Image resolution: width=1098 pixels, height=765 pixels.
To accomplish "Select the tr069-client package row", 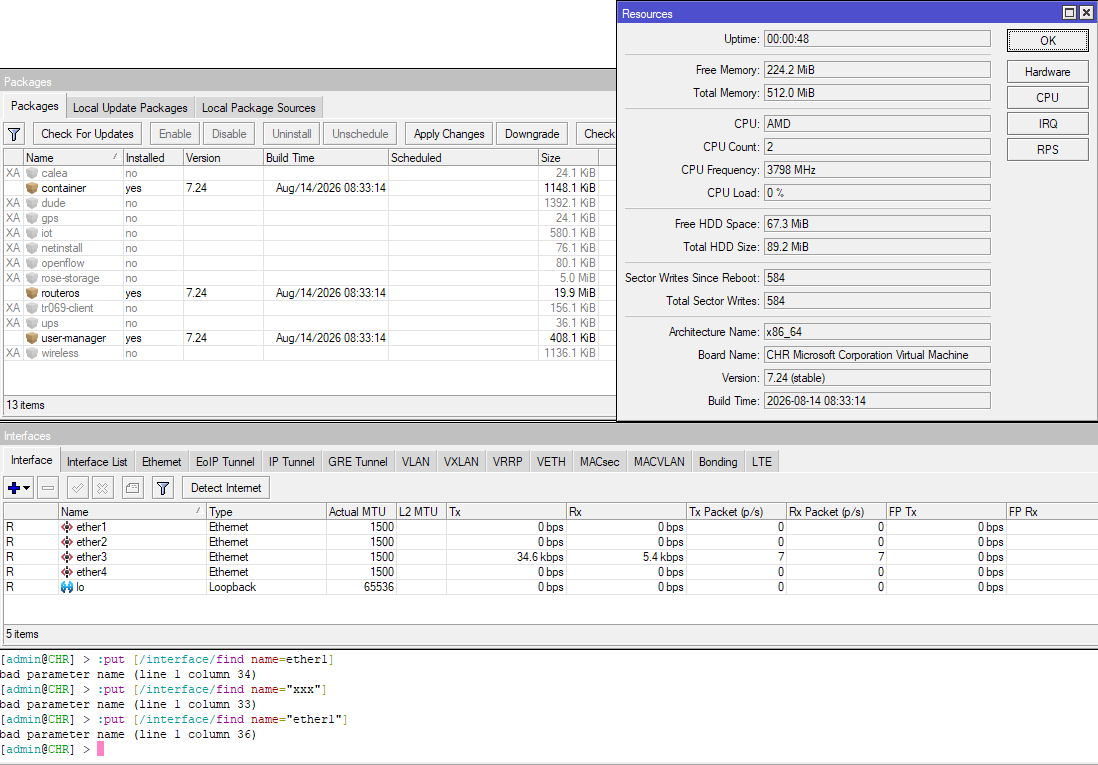I will (301, 308).
